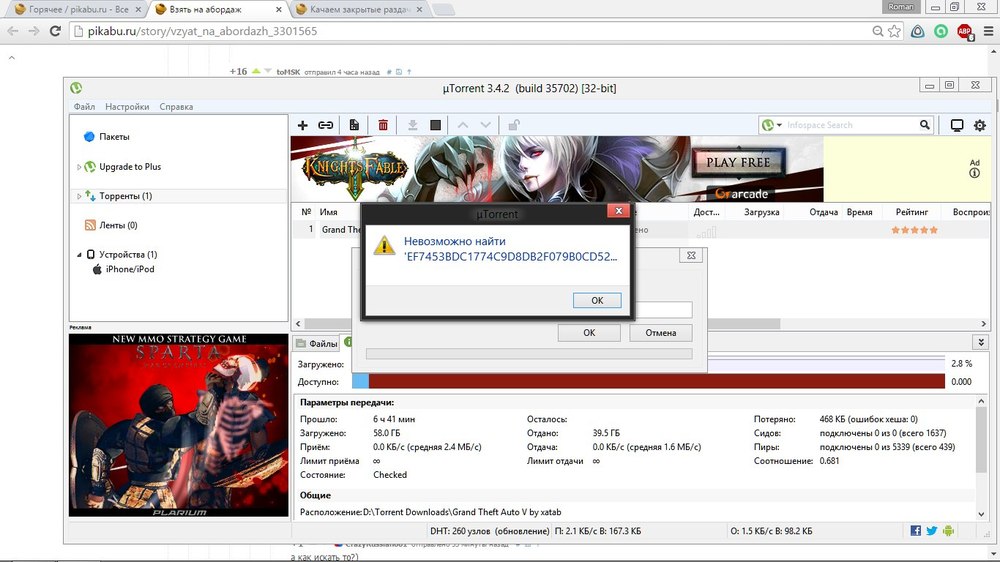Click the search magnifier in µTorrent search box
1000x562 pixels.
pyautogui.click(x=925, y=125)
